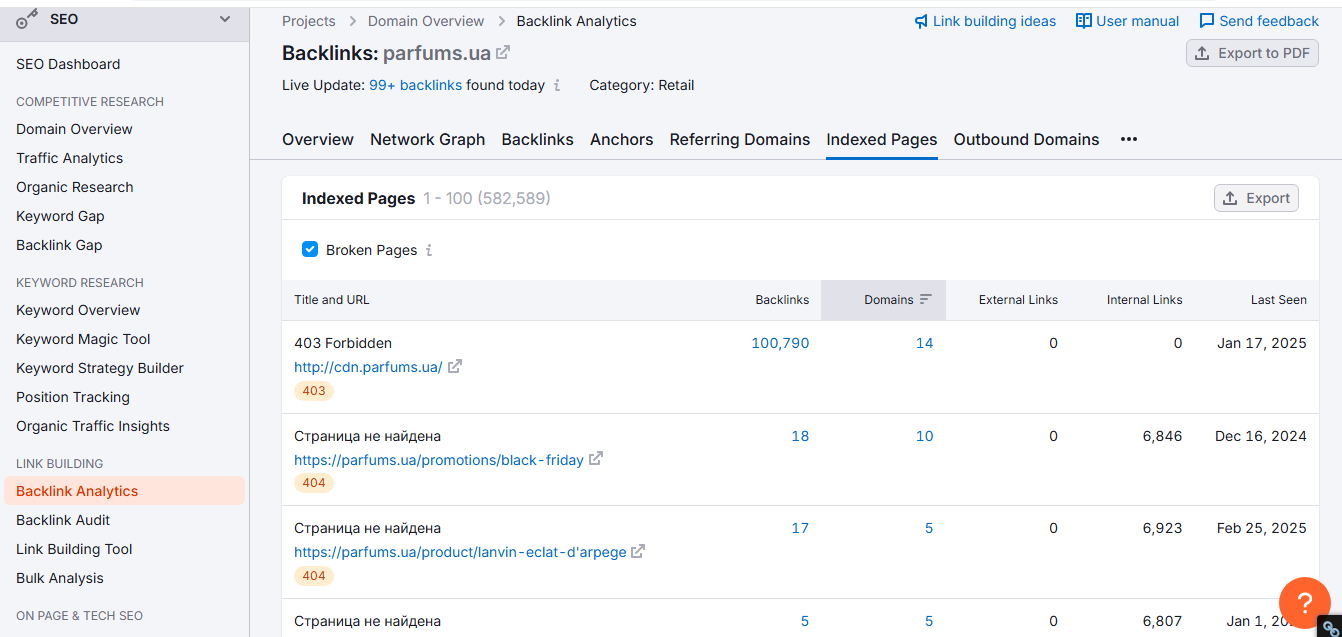Go to Domain Overview breadcrumb
The image size is (1342, 637).
[426, 21]
